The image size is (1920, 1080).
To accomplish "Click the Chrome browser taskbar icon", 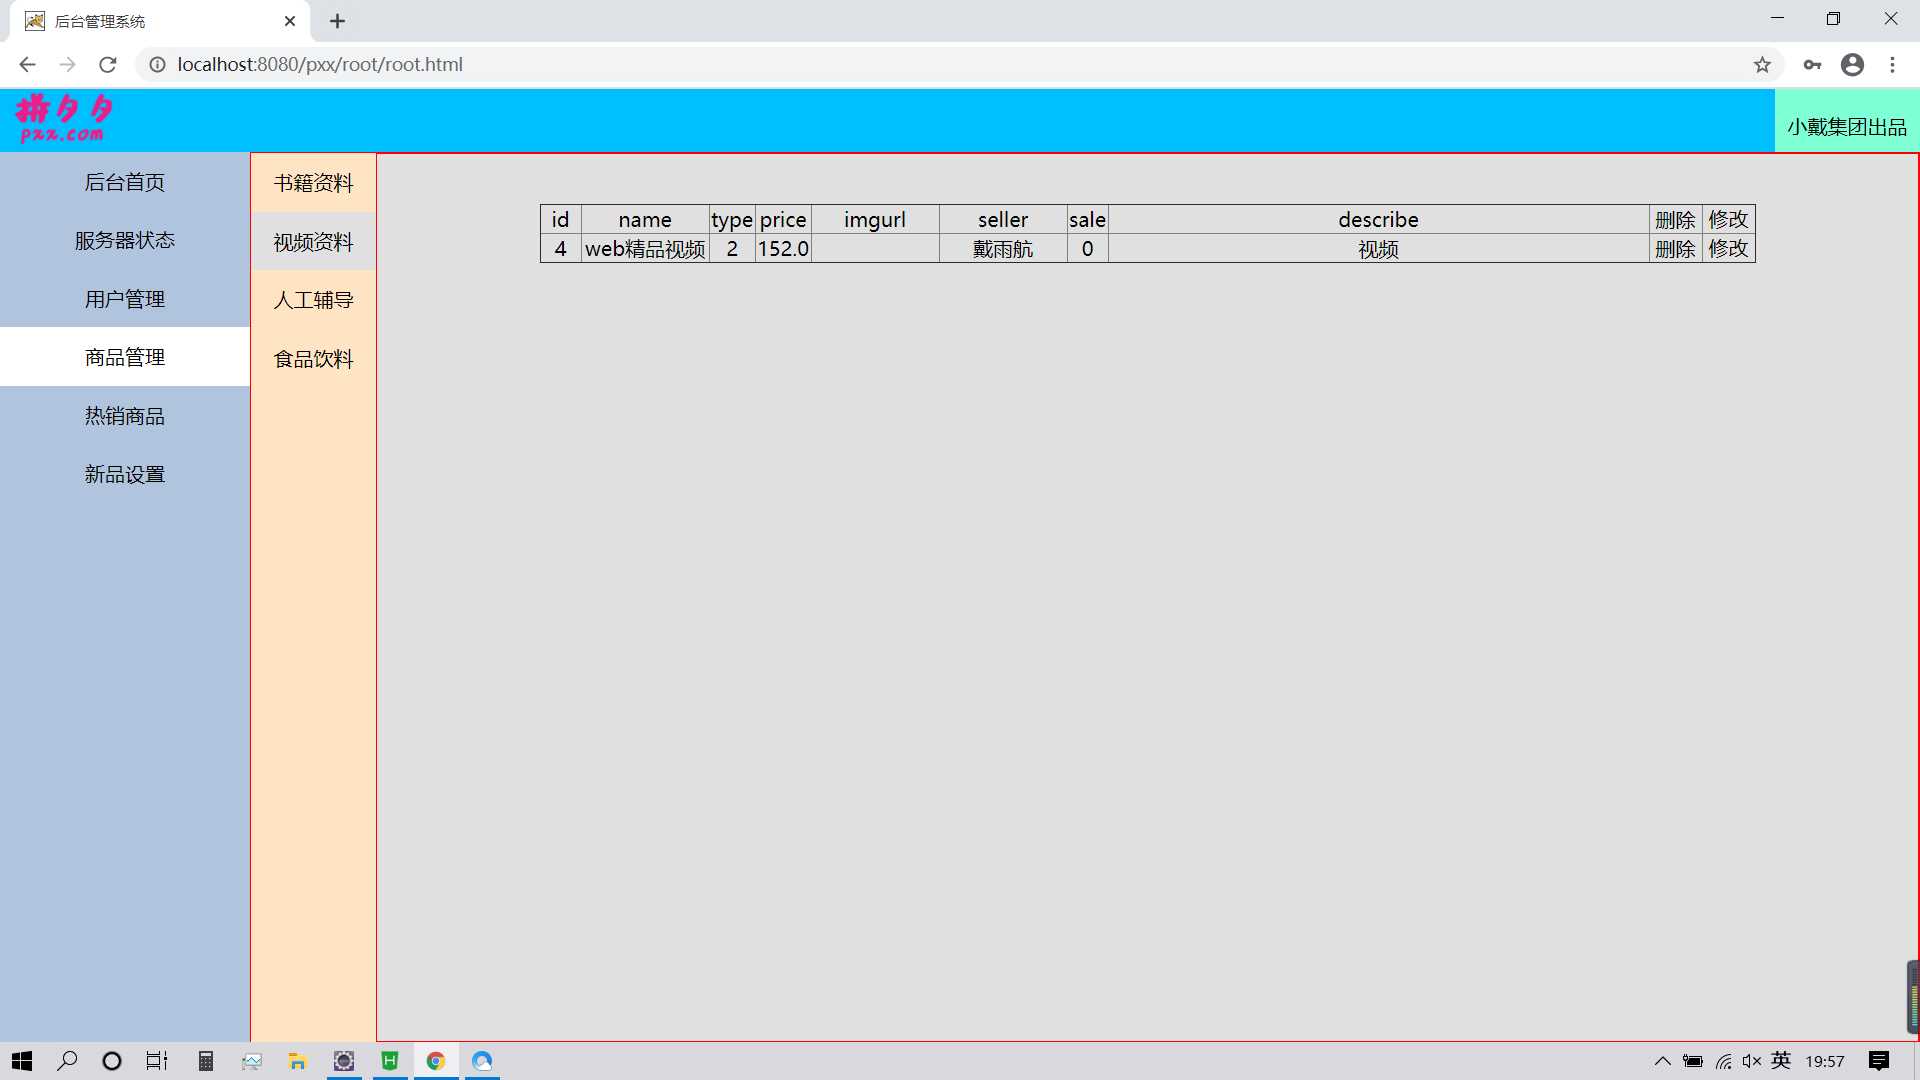I will [x=435, y=1062].
